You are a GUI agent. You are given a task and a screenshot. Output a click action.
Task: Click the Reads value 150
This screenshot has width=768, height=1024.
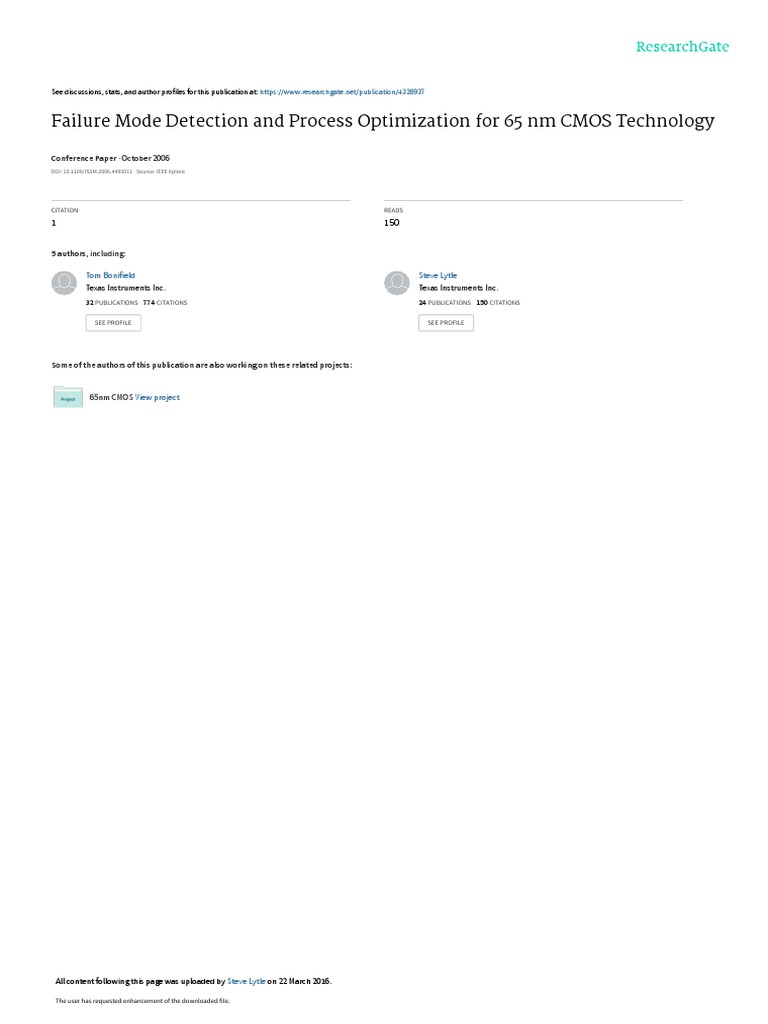coord(391,223)
